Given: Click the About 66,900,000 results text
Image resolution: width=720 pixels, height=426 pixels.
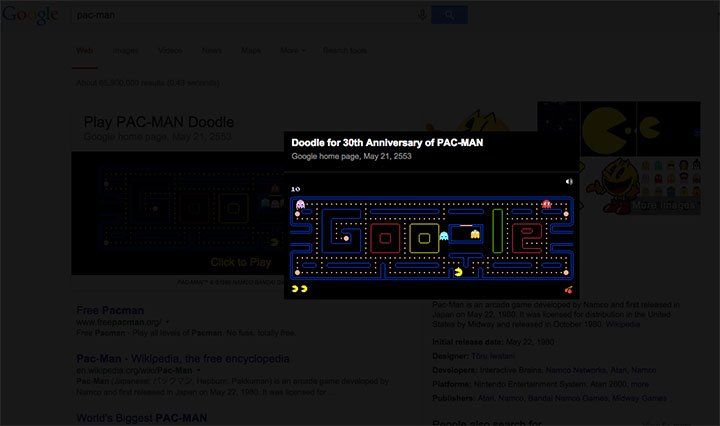Looking at the screenshot, I should click(147, 83).
